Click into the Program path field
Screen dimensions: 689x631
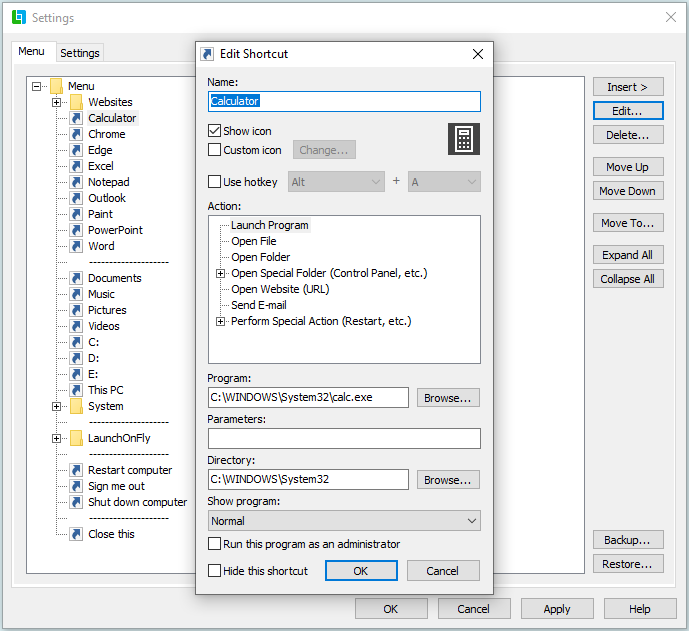coord(308,397)
